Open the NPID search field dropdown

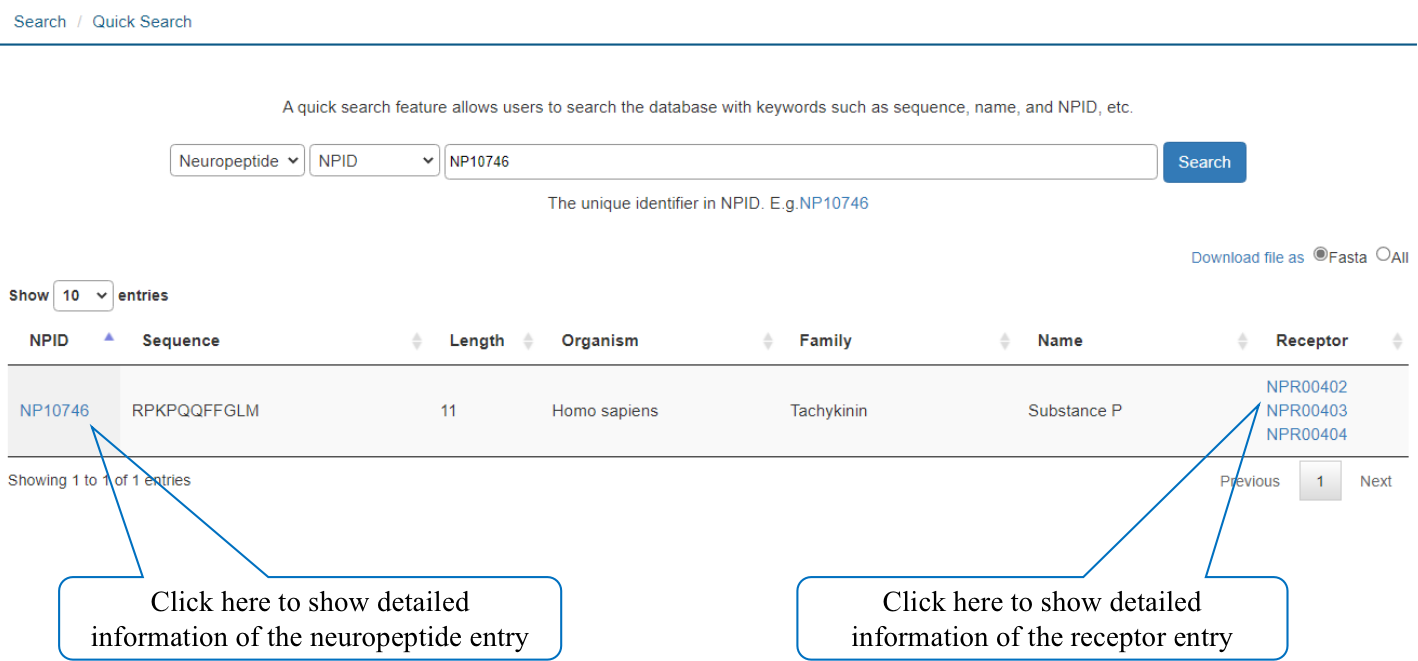click(x=374, y=161)
